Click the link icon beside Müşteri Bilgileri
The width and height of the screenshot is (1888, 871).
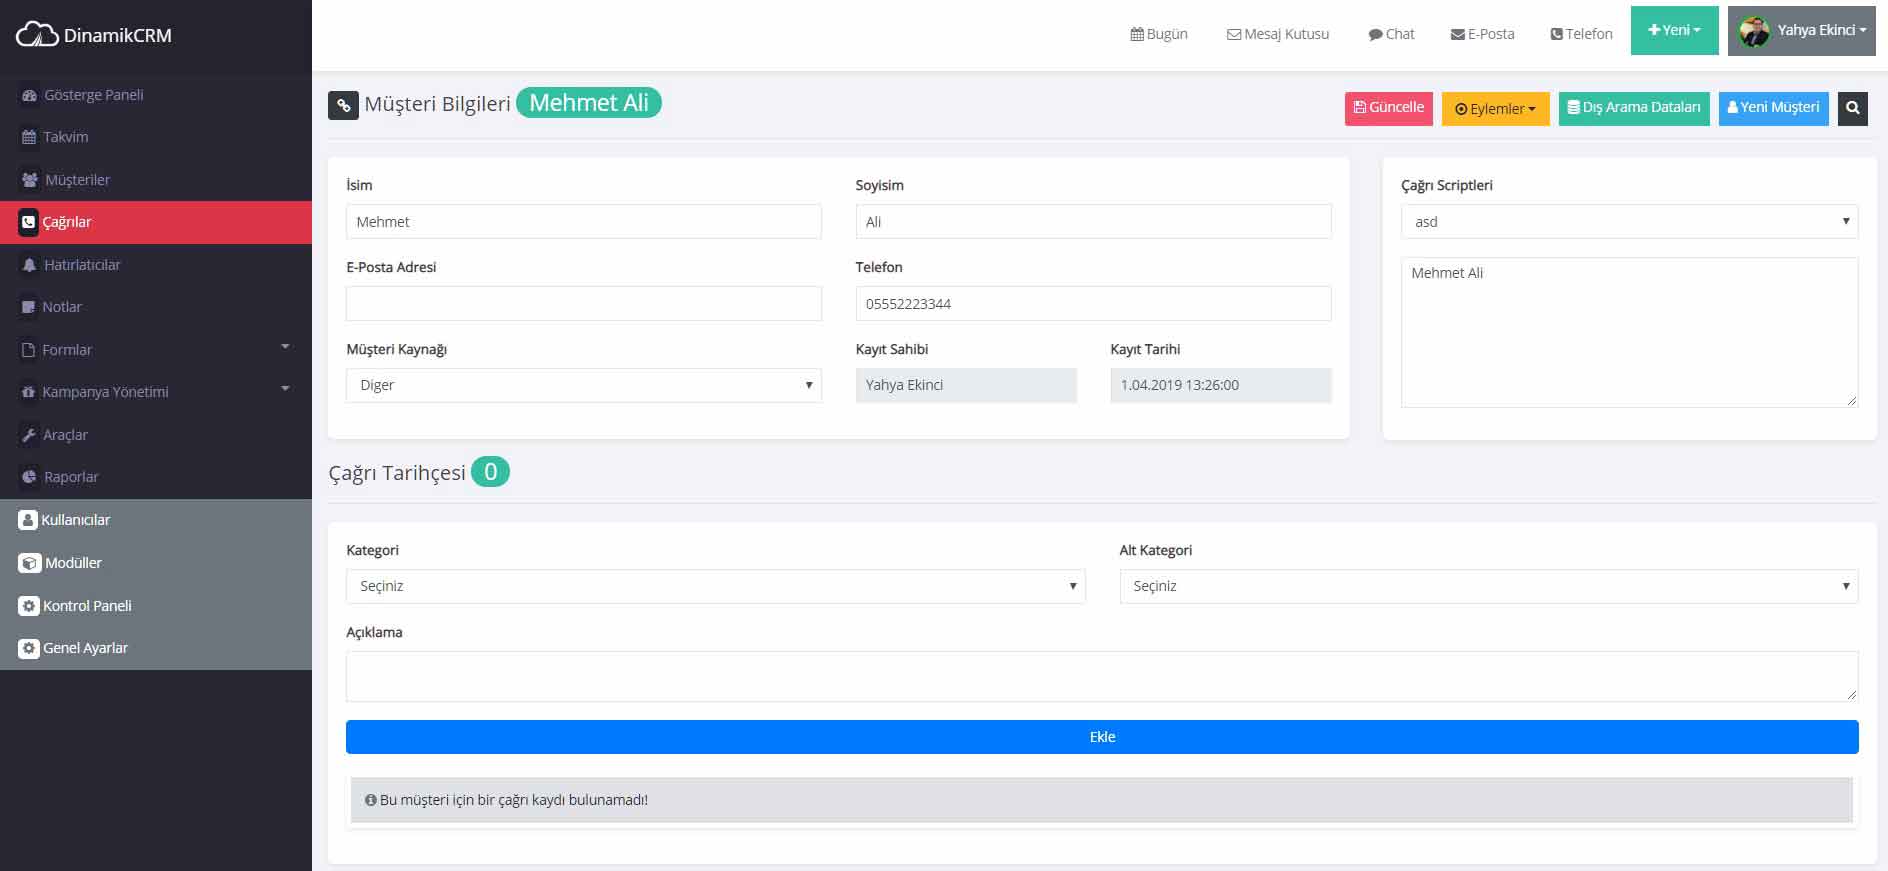coord(343,105)
